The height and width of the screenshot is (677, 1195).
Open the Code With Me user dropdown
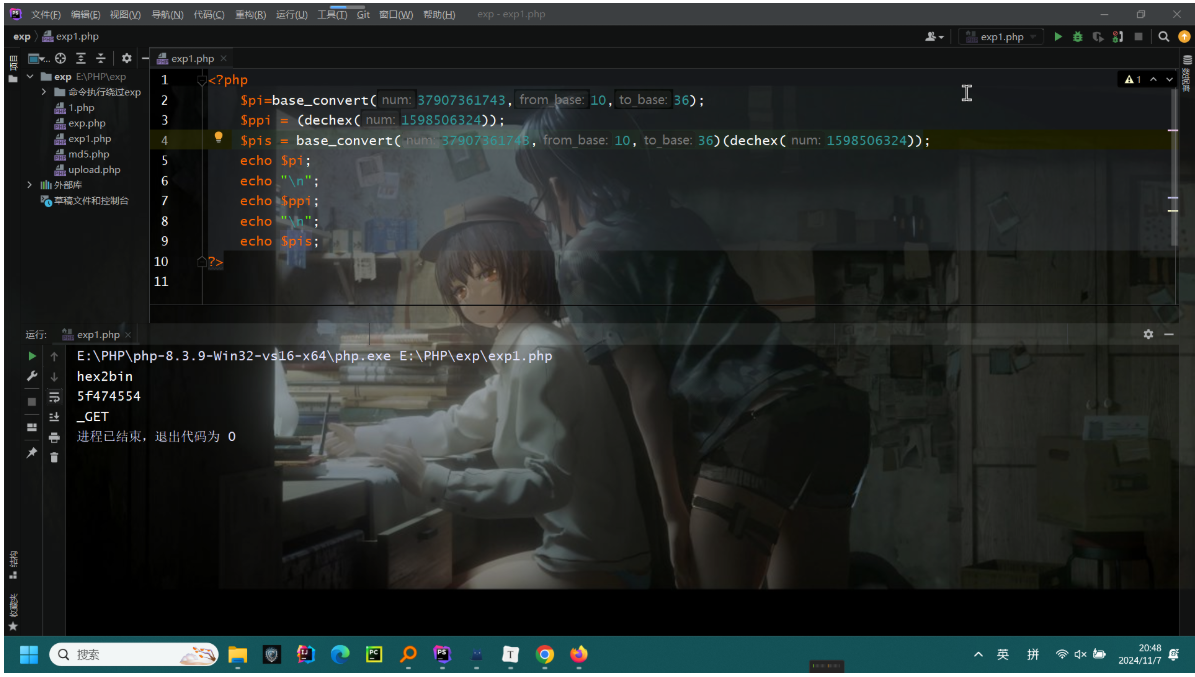tap(934, 37)
